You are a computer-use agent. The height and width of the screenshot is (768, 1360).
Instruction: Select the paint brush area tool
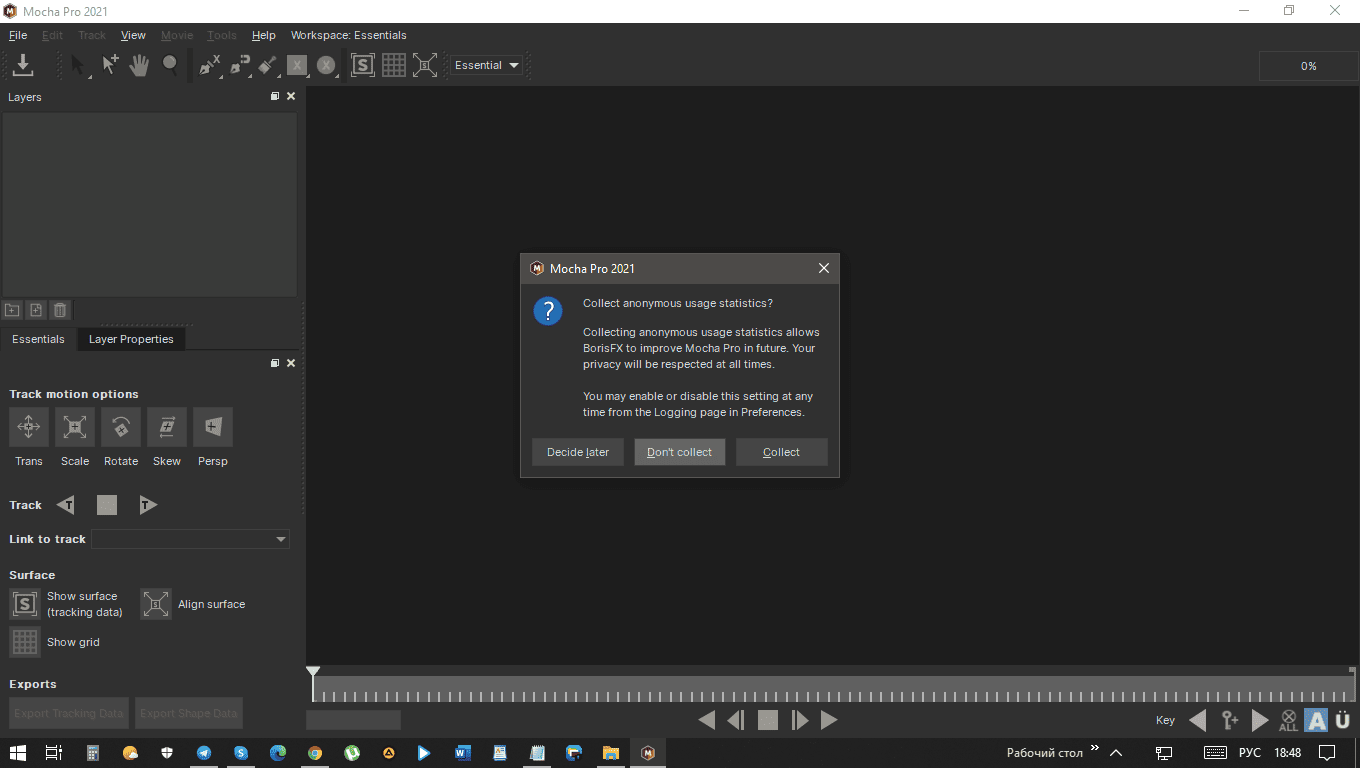pyautogui.click(x=267, y=65)
